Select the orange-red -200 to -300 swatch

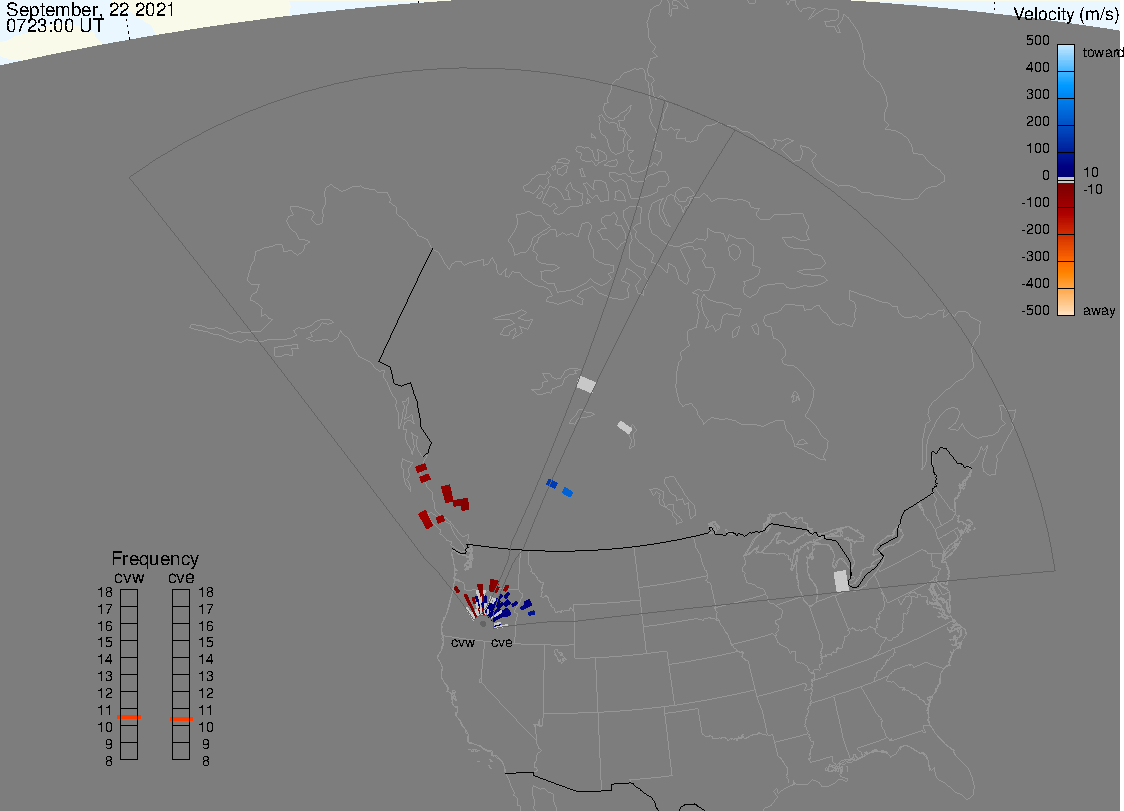pyautogui.click(x=1066, y=247)
